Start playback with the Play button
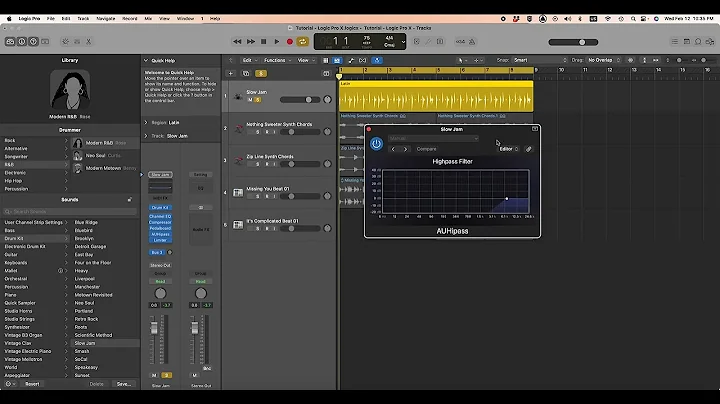 point(276,42)
